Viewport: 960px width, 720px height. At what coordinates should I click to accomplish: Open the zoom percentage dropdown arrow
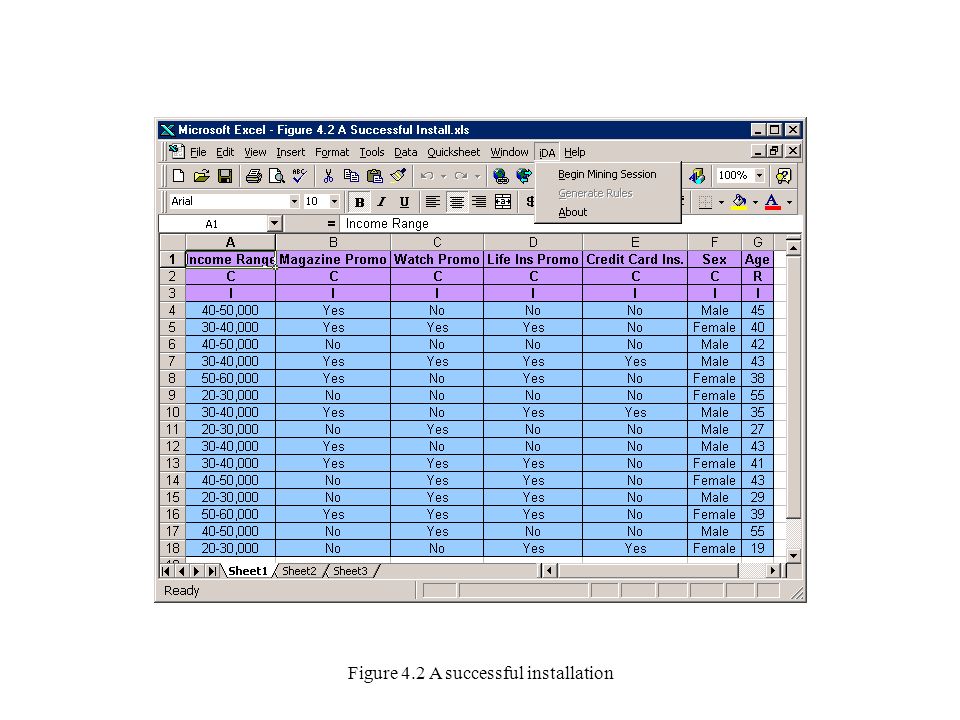[760, 176]
